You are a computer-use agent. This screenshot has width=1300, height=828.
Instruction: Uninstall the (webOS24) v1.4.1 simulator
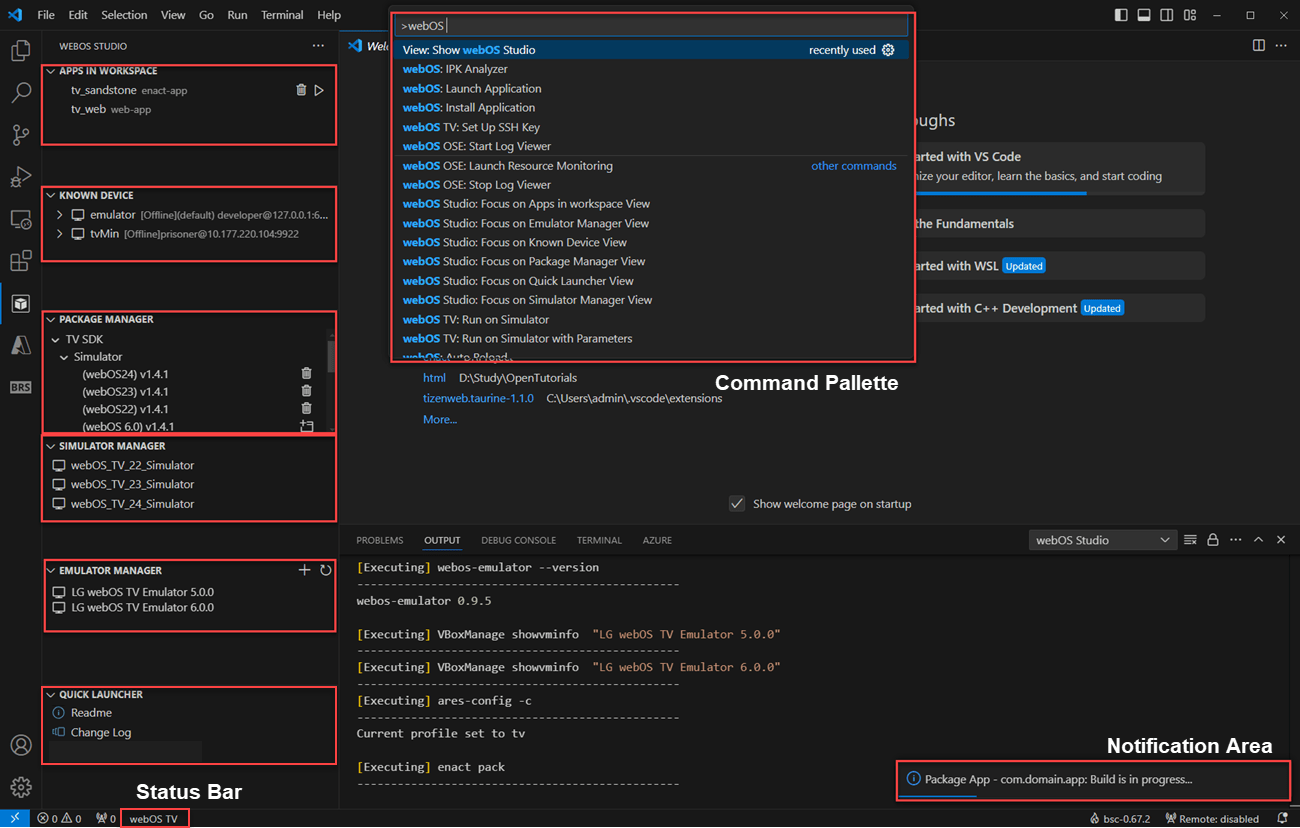coord(306,373)
